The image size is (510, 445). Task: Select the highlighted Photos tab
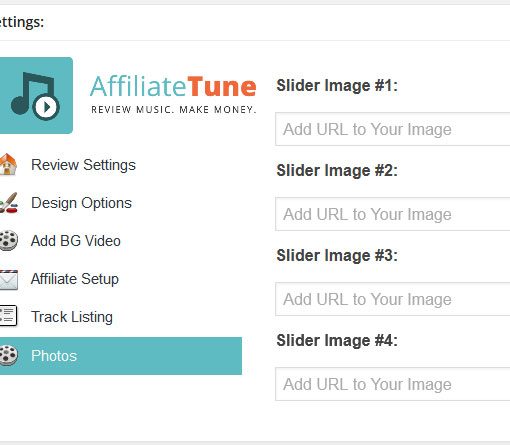point(121,356)
